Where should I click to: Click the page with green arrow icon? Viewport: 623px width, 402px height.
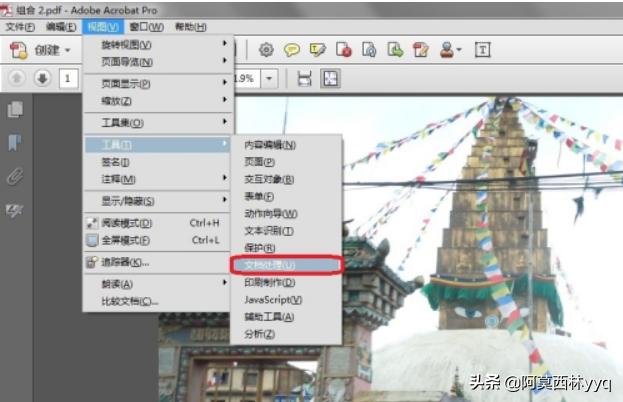(x=395, y=50)
